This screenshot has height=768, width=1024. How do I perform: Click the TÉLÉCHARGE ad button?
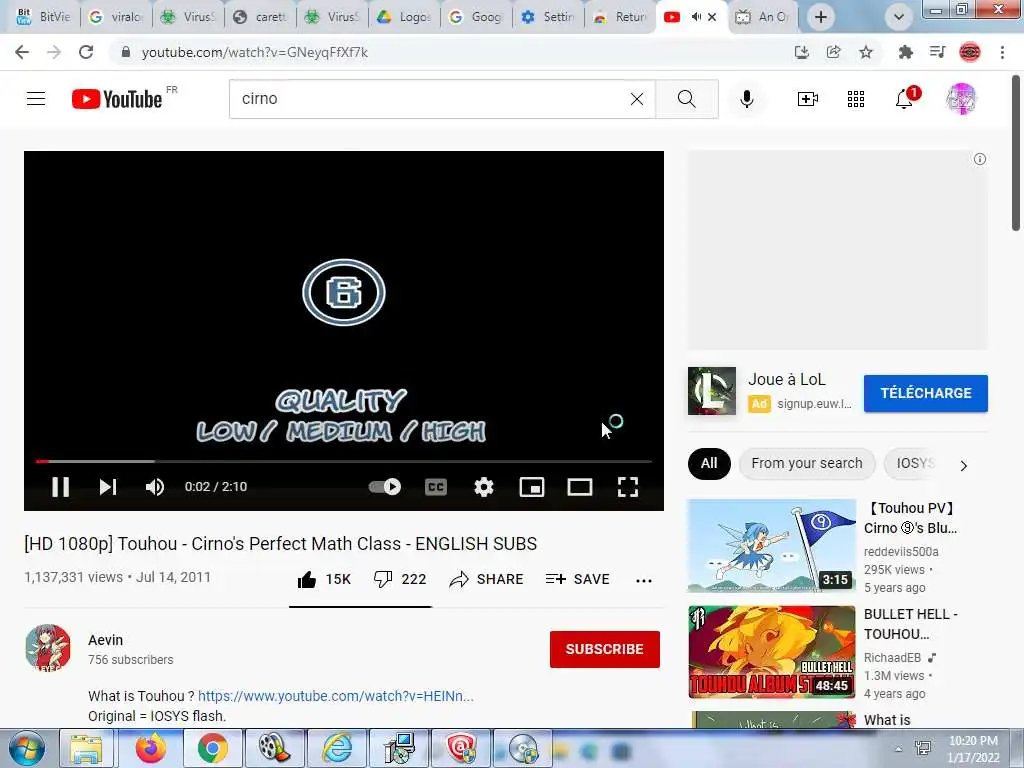[925, 393]
